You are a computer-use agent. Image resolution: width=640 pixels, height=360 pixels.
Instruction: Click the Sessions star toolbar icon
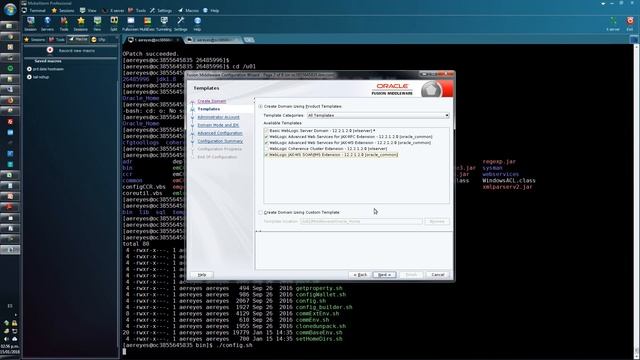pos(80,24)
